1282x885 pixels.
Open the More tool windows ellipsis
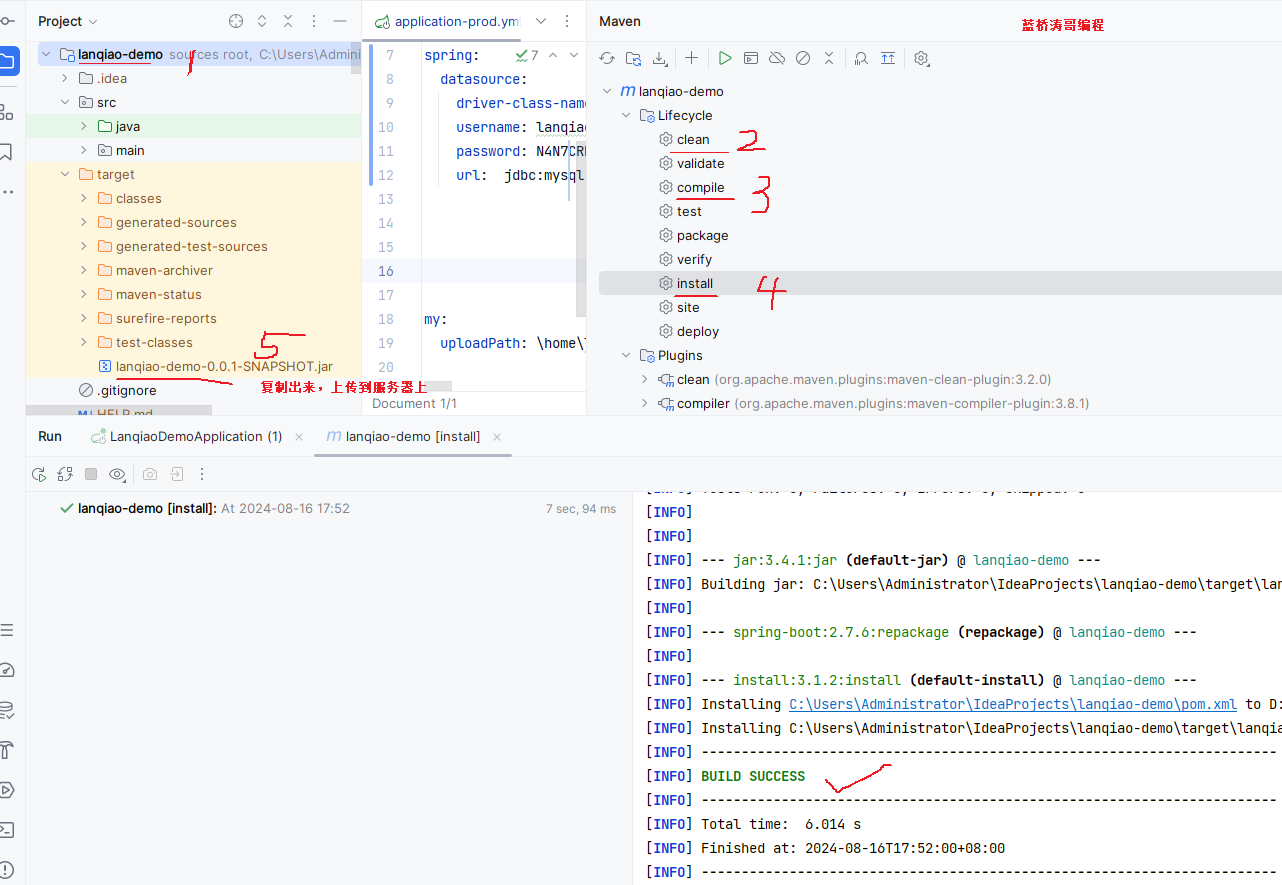pyautogui.click(x=6, y=191)
